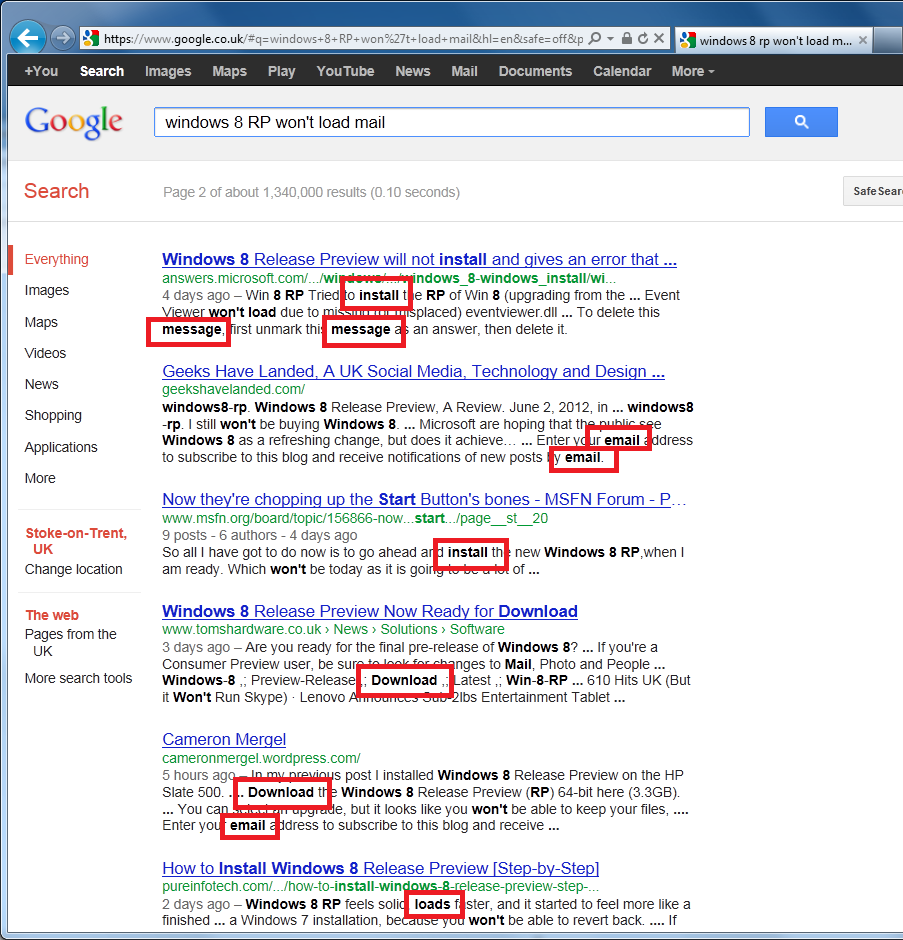The image size is (903, 940).
Task: Select Images in the left sidebar
Action: [x=47, y=290]
